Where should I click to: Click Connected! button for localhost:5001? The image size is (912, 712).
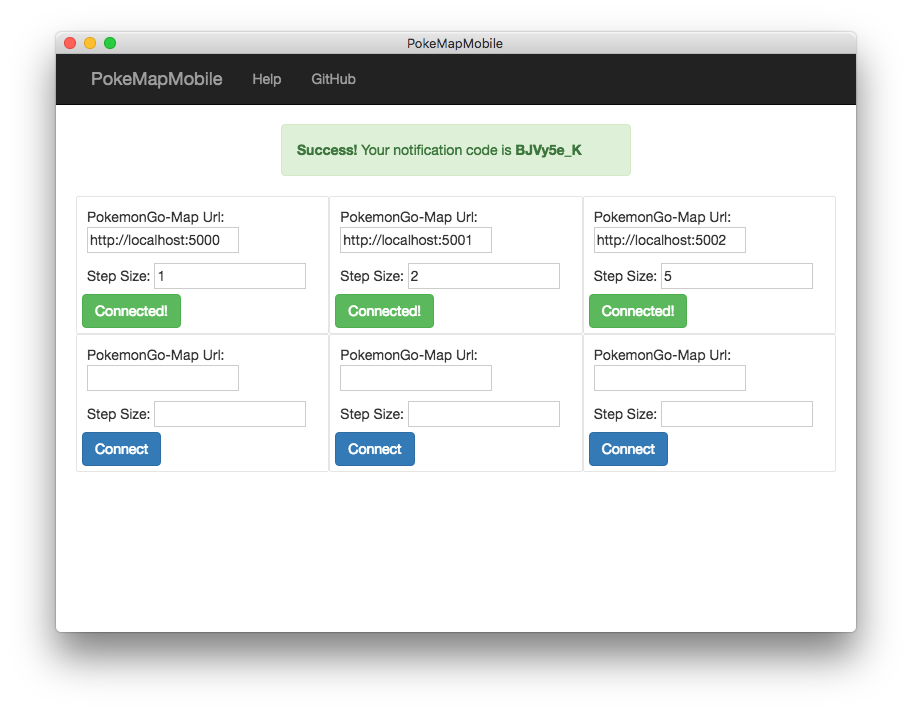(384, 311)
